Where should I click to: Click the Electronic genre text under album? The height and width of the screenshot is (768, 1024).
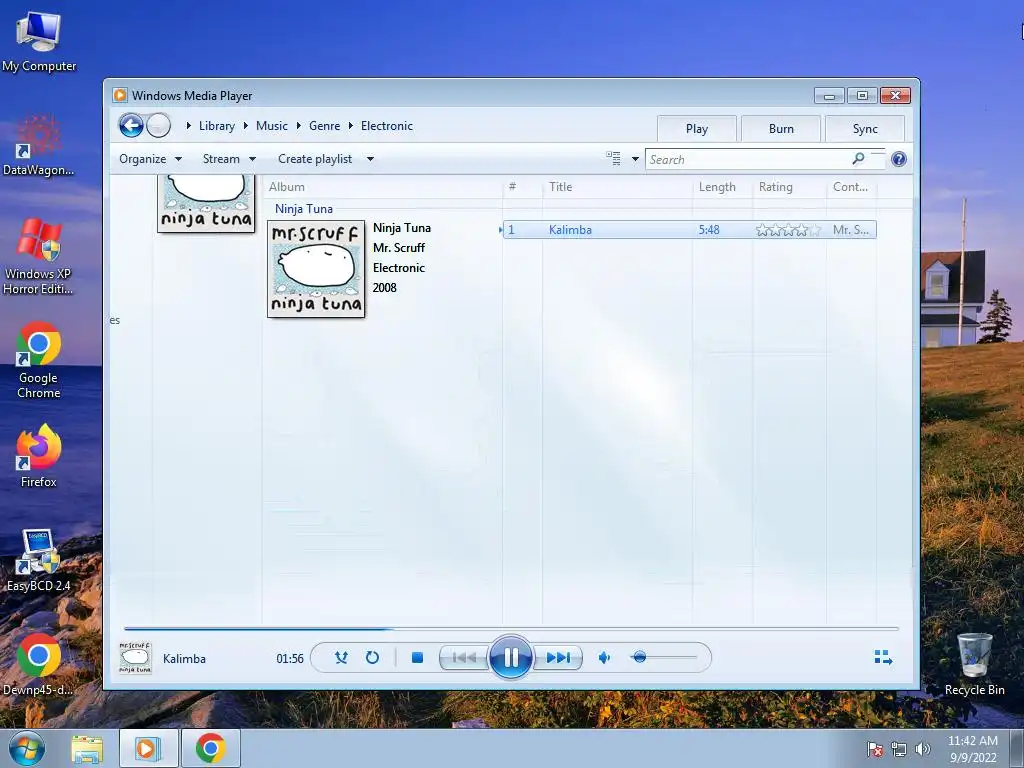pos(398,268)
